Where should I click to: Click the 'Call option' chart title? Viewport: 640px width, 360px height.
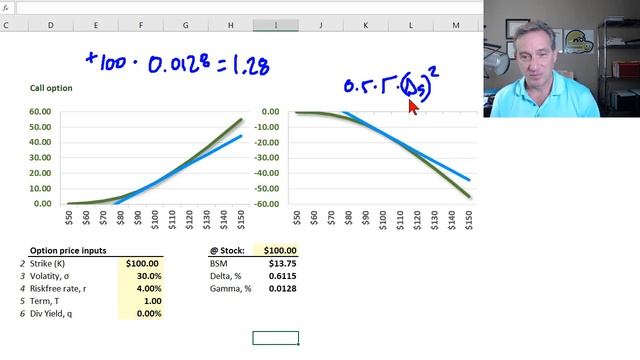pyautogui.click(x=51, y=88)
